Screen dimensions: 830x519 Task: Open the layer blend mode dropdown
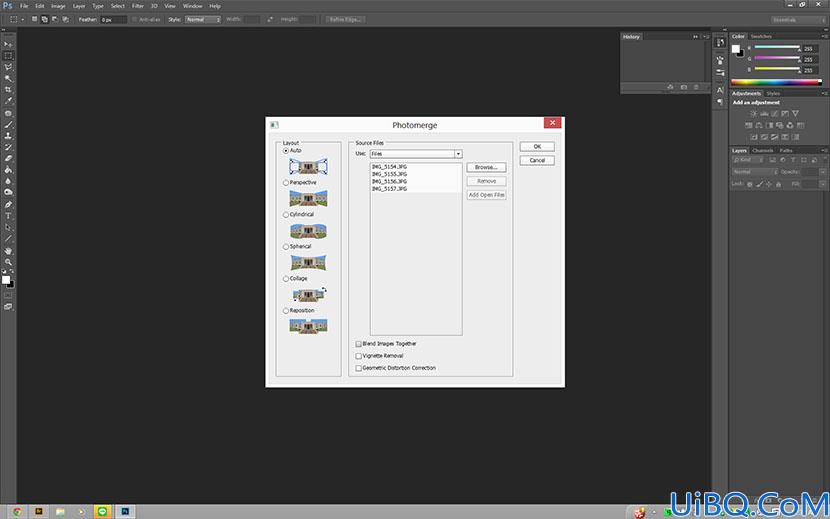pyautogui.click(x=755, y=172)
